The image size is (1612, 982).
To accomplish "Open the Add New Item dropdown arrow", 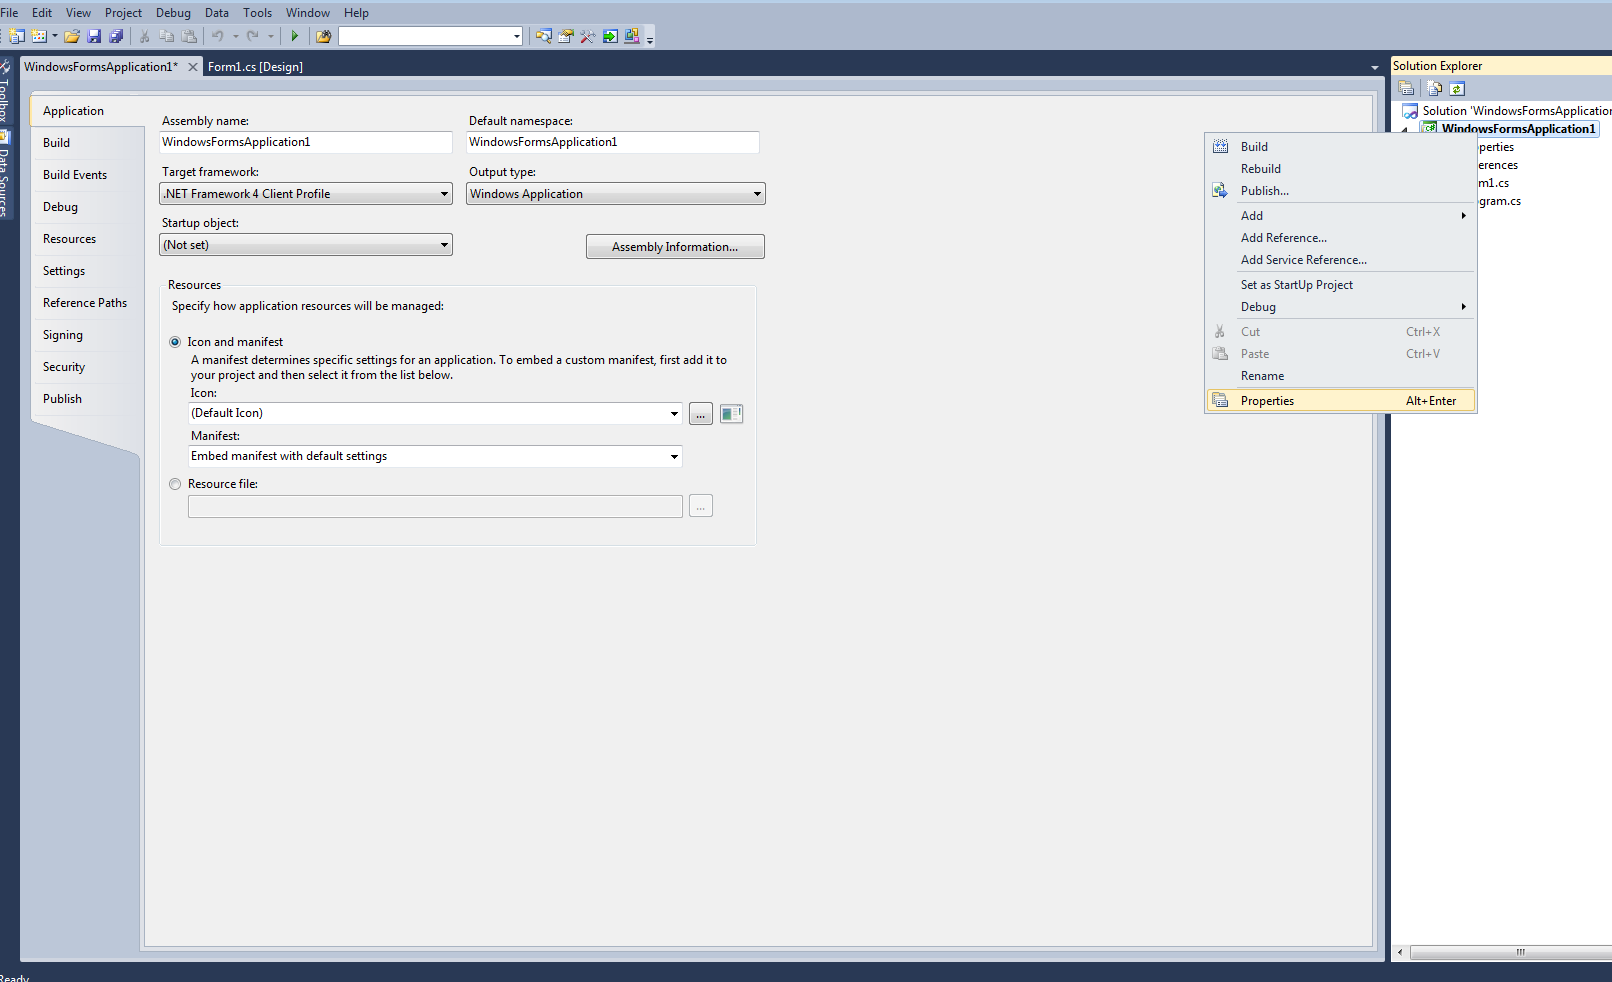I will point(54,36).
